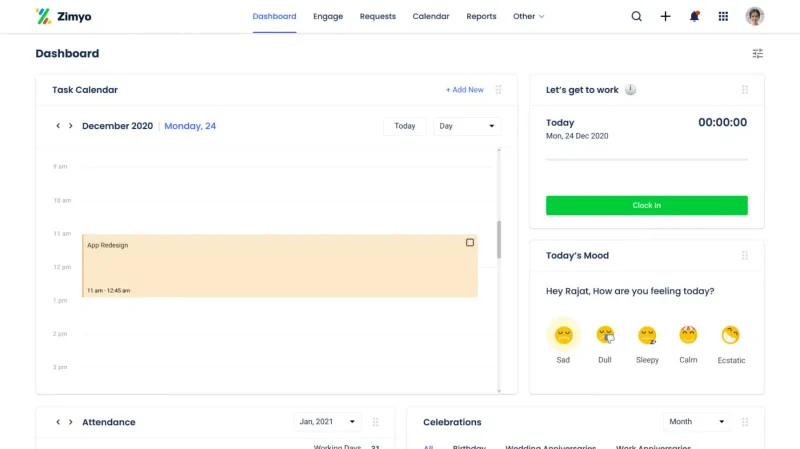This screenshot has width=800, height=449.
Task: Click the Add New task link
Action: [x=464, y=90]
